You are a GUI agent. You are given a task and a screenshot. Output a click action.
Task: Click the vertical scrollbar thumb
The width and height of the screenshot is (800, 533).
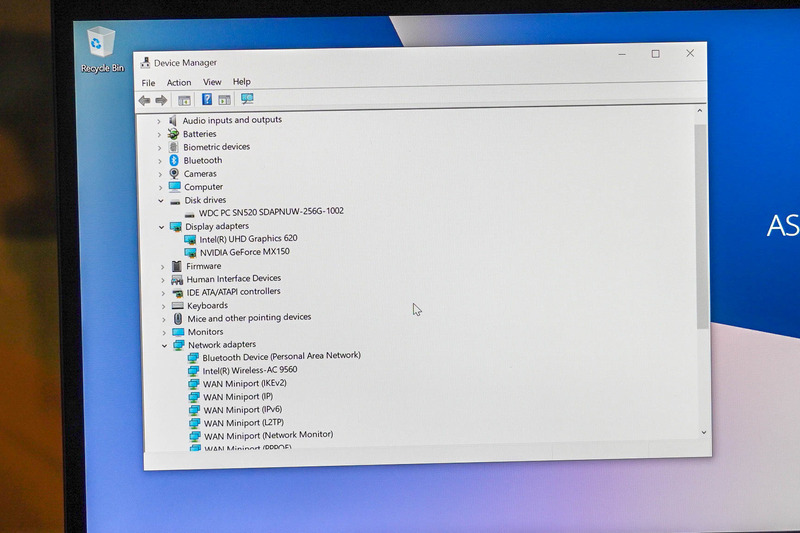click(x=701, y=226)
